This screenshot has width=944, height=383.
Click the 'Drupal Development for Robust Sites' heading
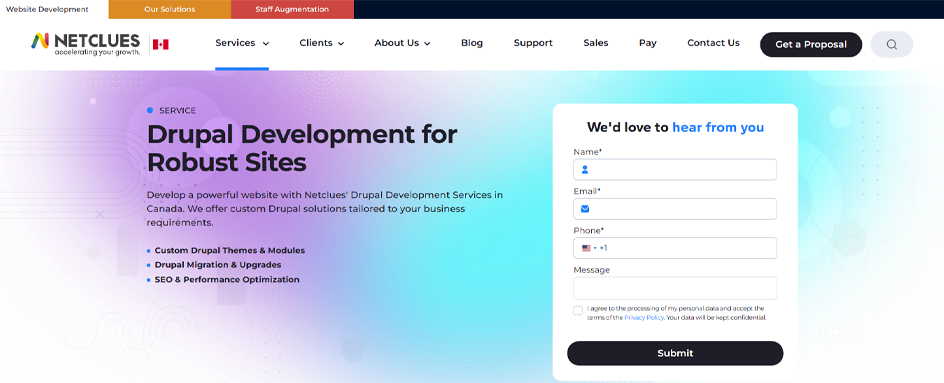point(302,148)
